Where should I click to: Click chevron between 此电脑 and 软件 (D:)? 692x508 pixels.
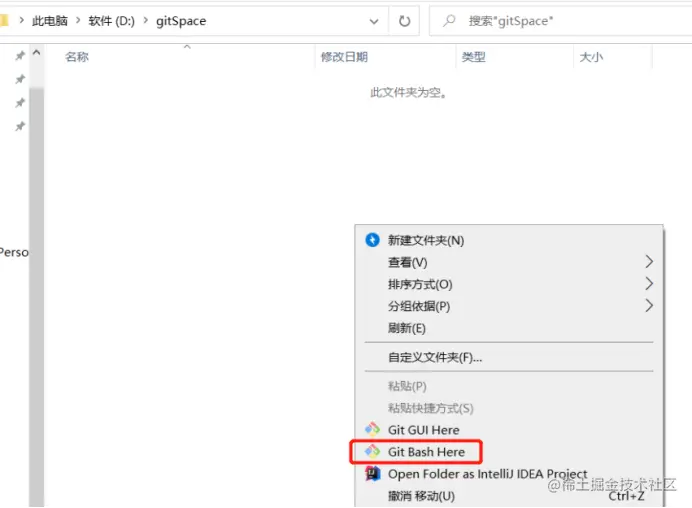(78, 20)
